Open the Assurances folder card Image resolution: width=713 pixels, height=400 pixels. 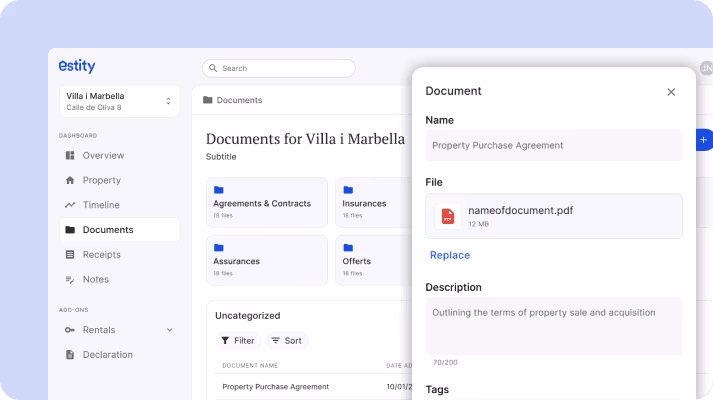tap(266, 260)
